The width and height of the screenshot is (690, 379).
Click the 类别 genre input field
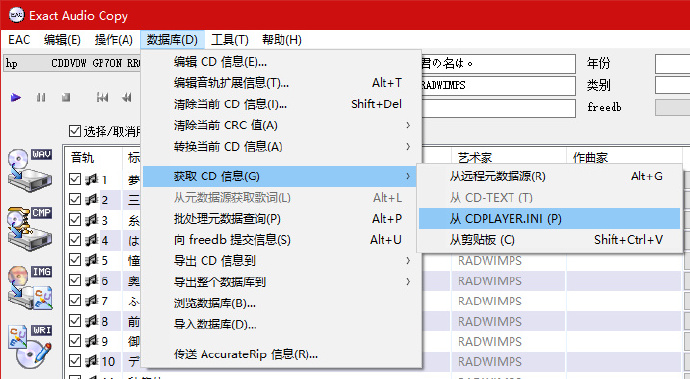click(672, 85)
